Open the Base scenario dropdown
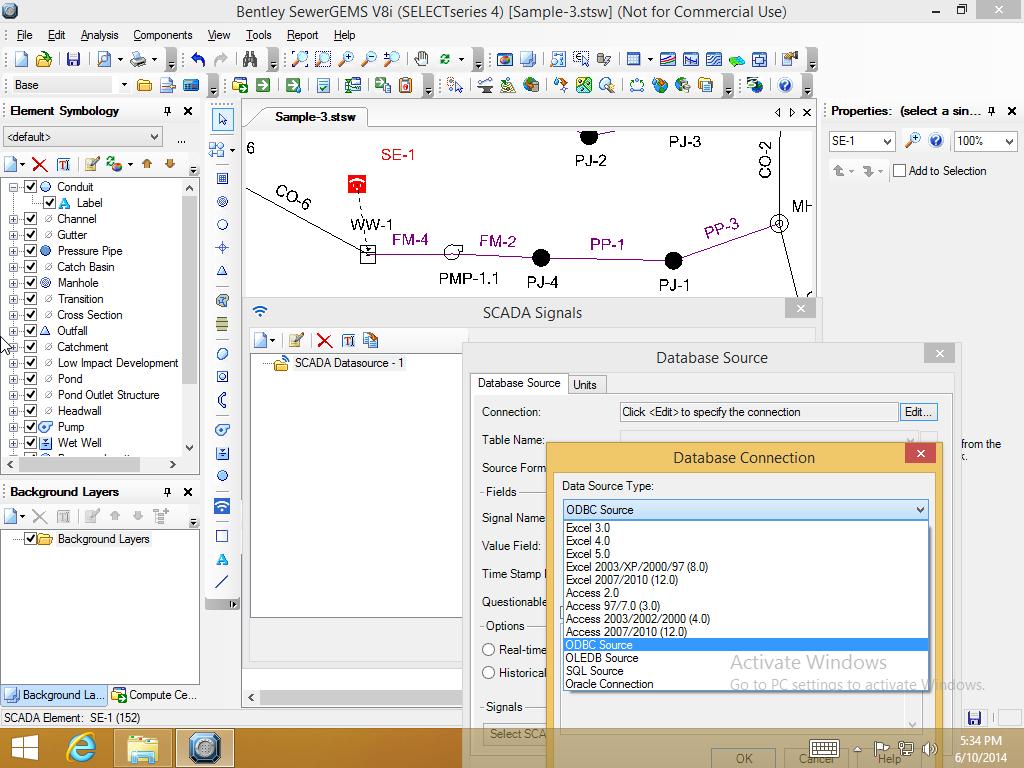Image resolution: width=1024 pixels, height=768 pixels. (124, 85)
